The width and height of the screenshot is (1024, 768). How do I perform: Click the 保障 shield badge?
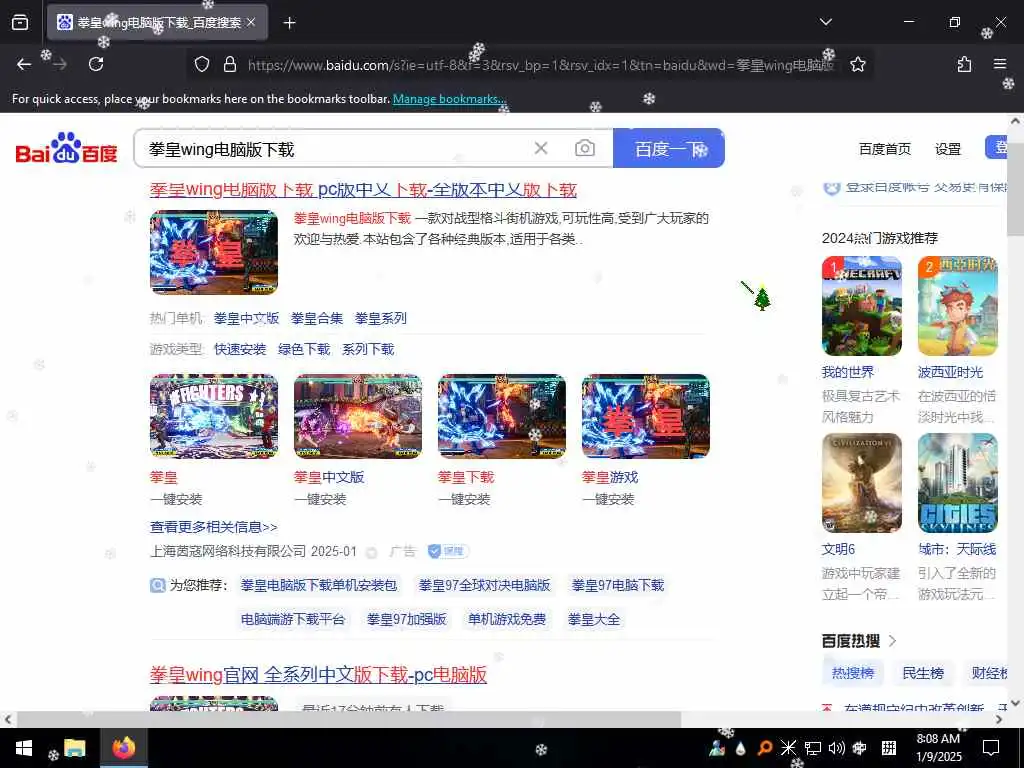(448, 551)
